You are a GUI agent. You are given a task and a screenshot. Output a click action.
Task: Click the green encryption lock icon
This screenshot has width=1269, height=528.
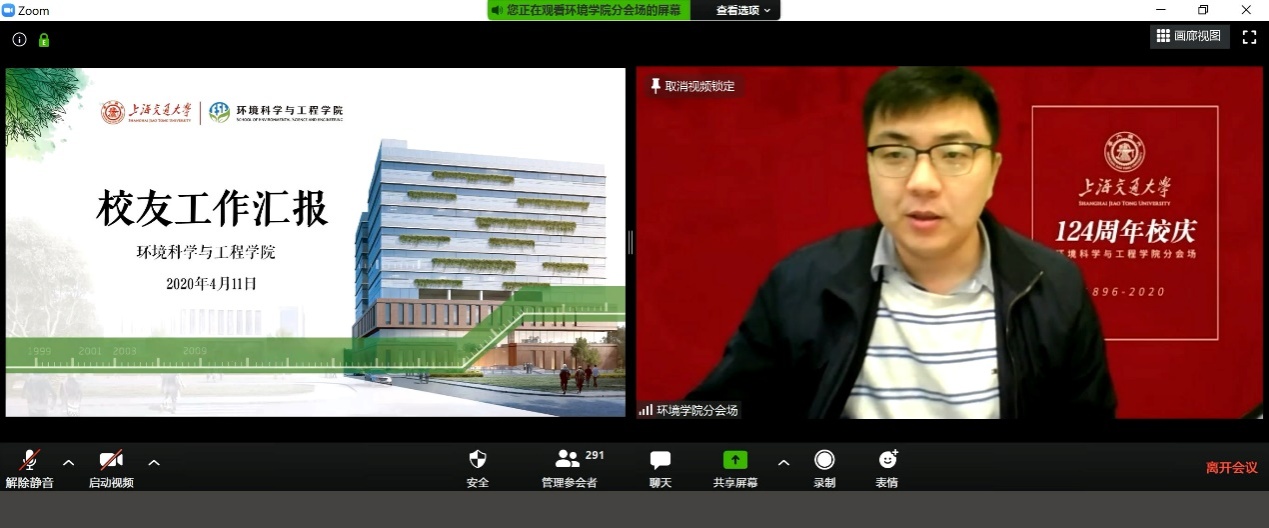click(44, 40)
